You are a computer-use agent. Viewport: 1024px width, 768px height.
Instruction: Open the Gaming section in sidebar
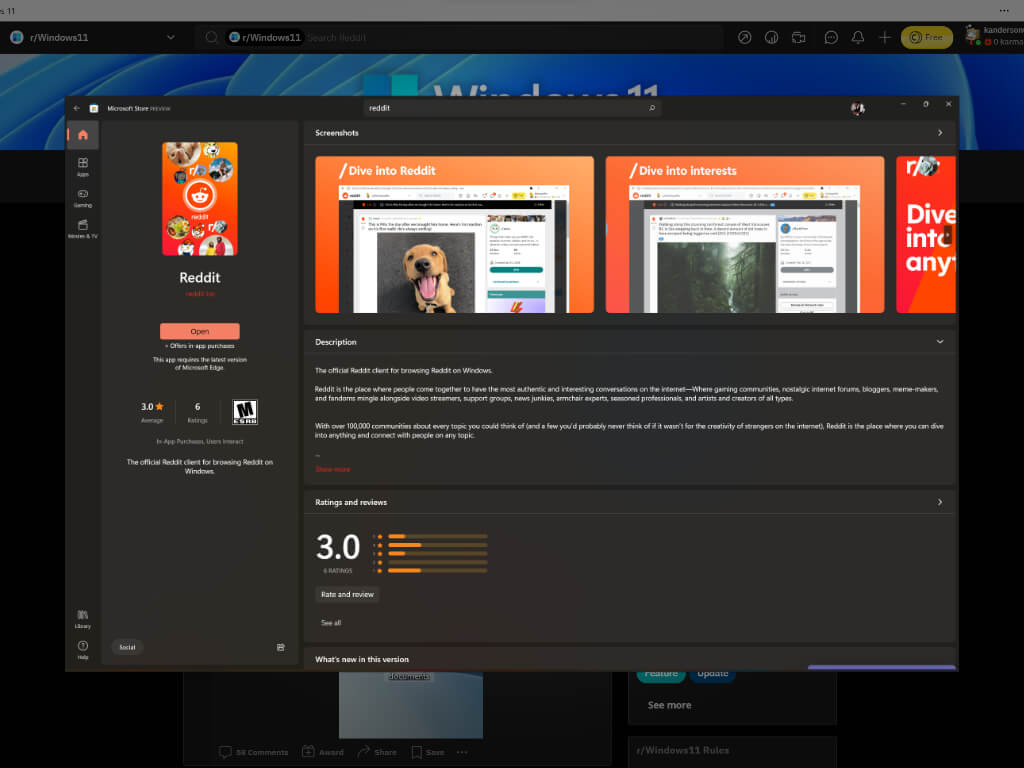pos(83,197)
